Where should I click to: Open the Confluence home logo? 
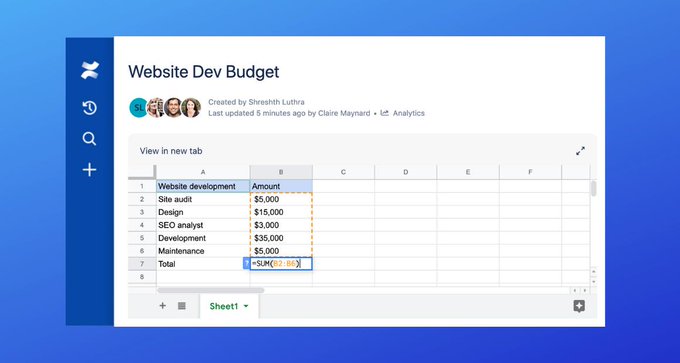(90, 70)
